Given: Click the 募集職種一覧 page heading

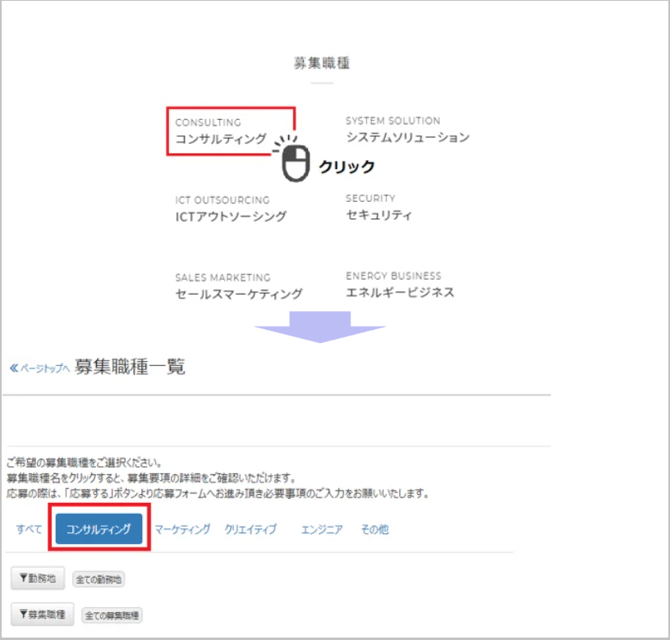Looking at the screenshot, I should (x=130, y=367).
